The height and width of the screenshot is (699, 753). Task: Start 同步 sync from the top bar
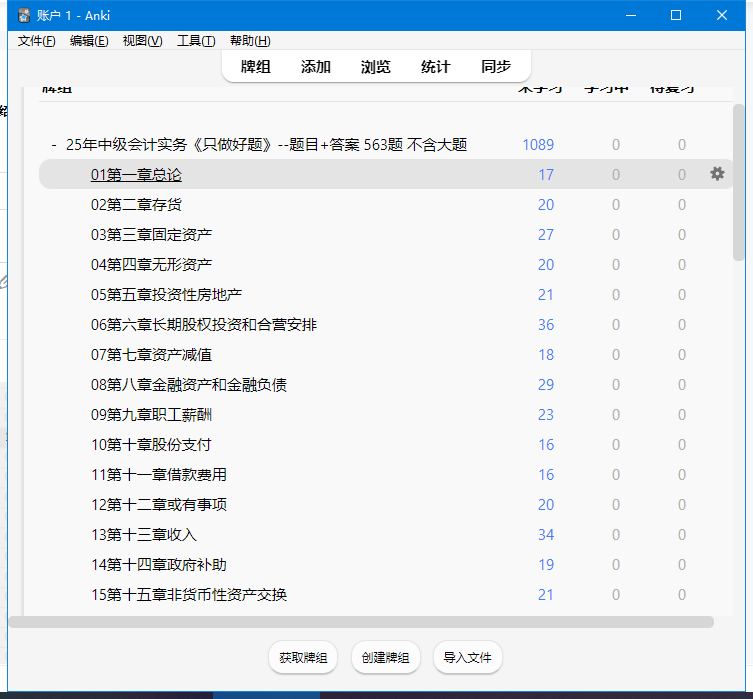[x=496, y=66]
